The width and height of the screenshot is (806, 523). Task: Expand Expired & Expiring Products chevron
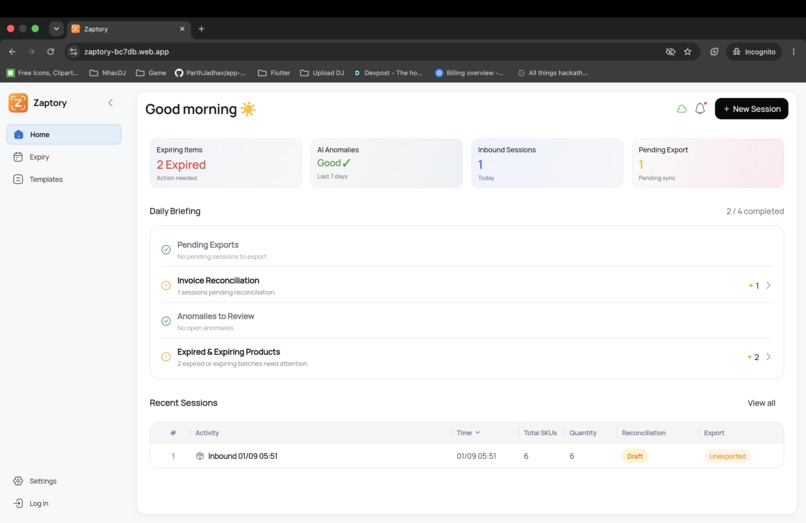pos(768,356)
